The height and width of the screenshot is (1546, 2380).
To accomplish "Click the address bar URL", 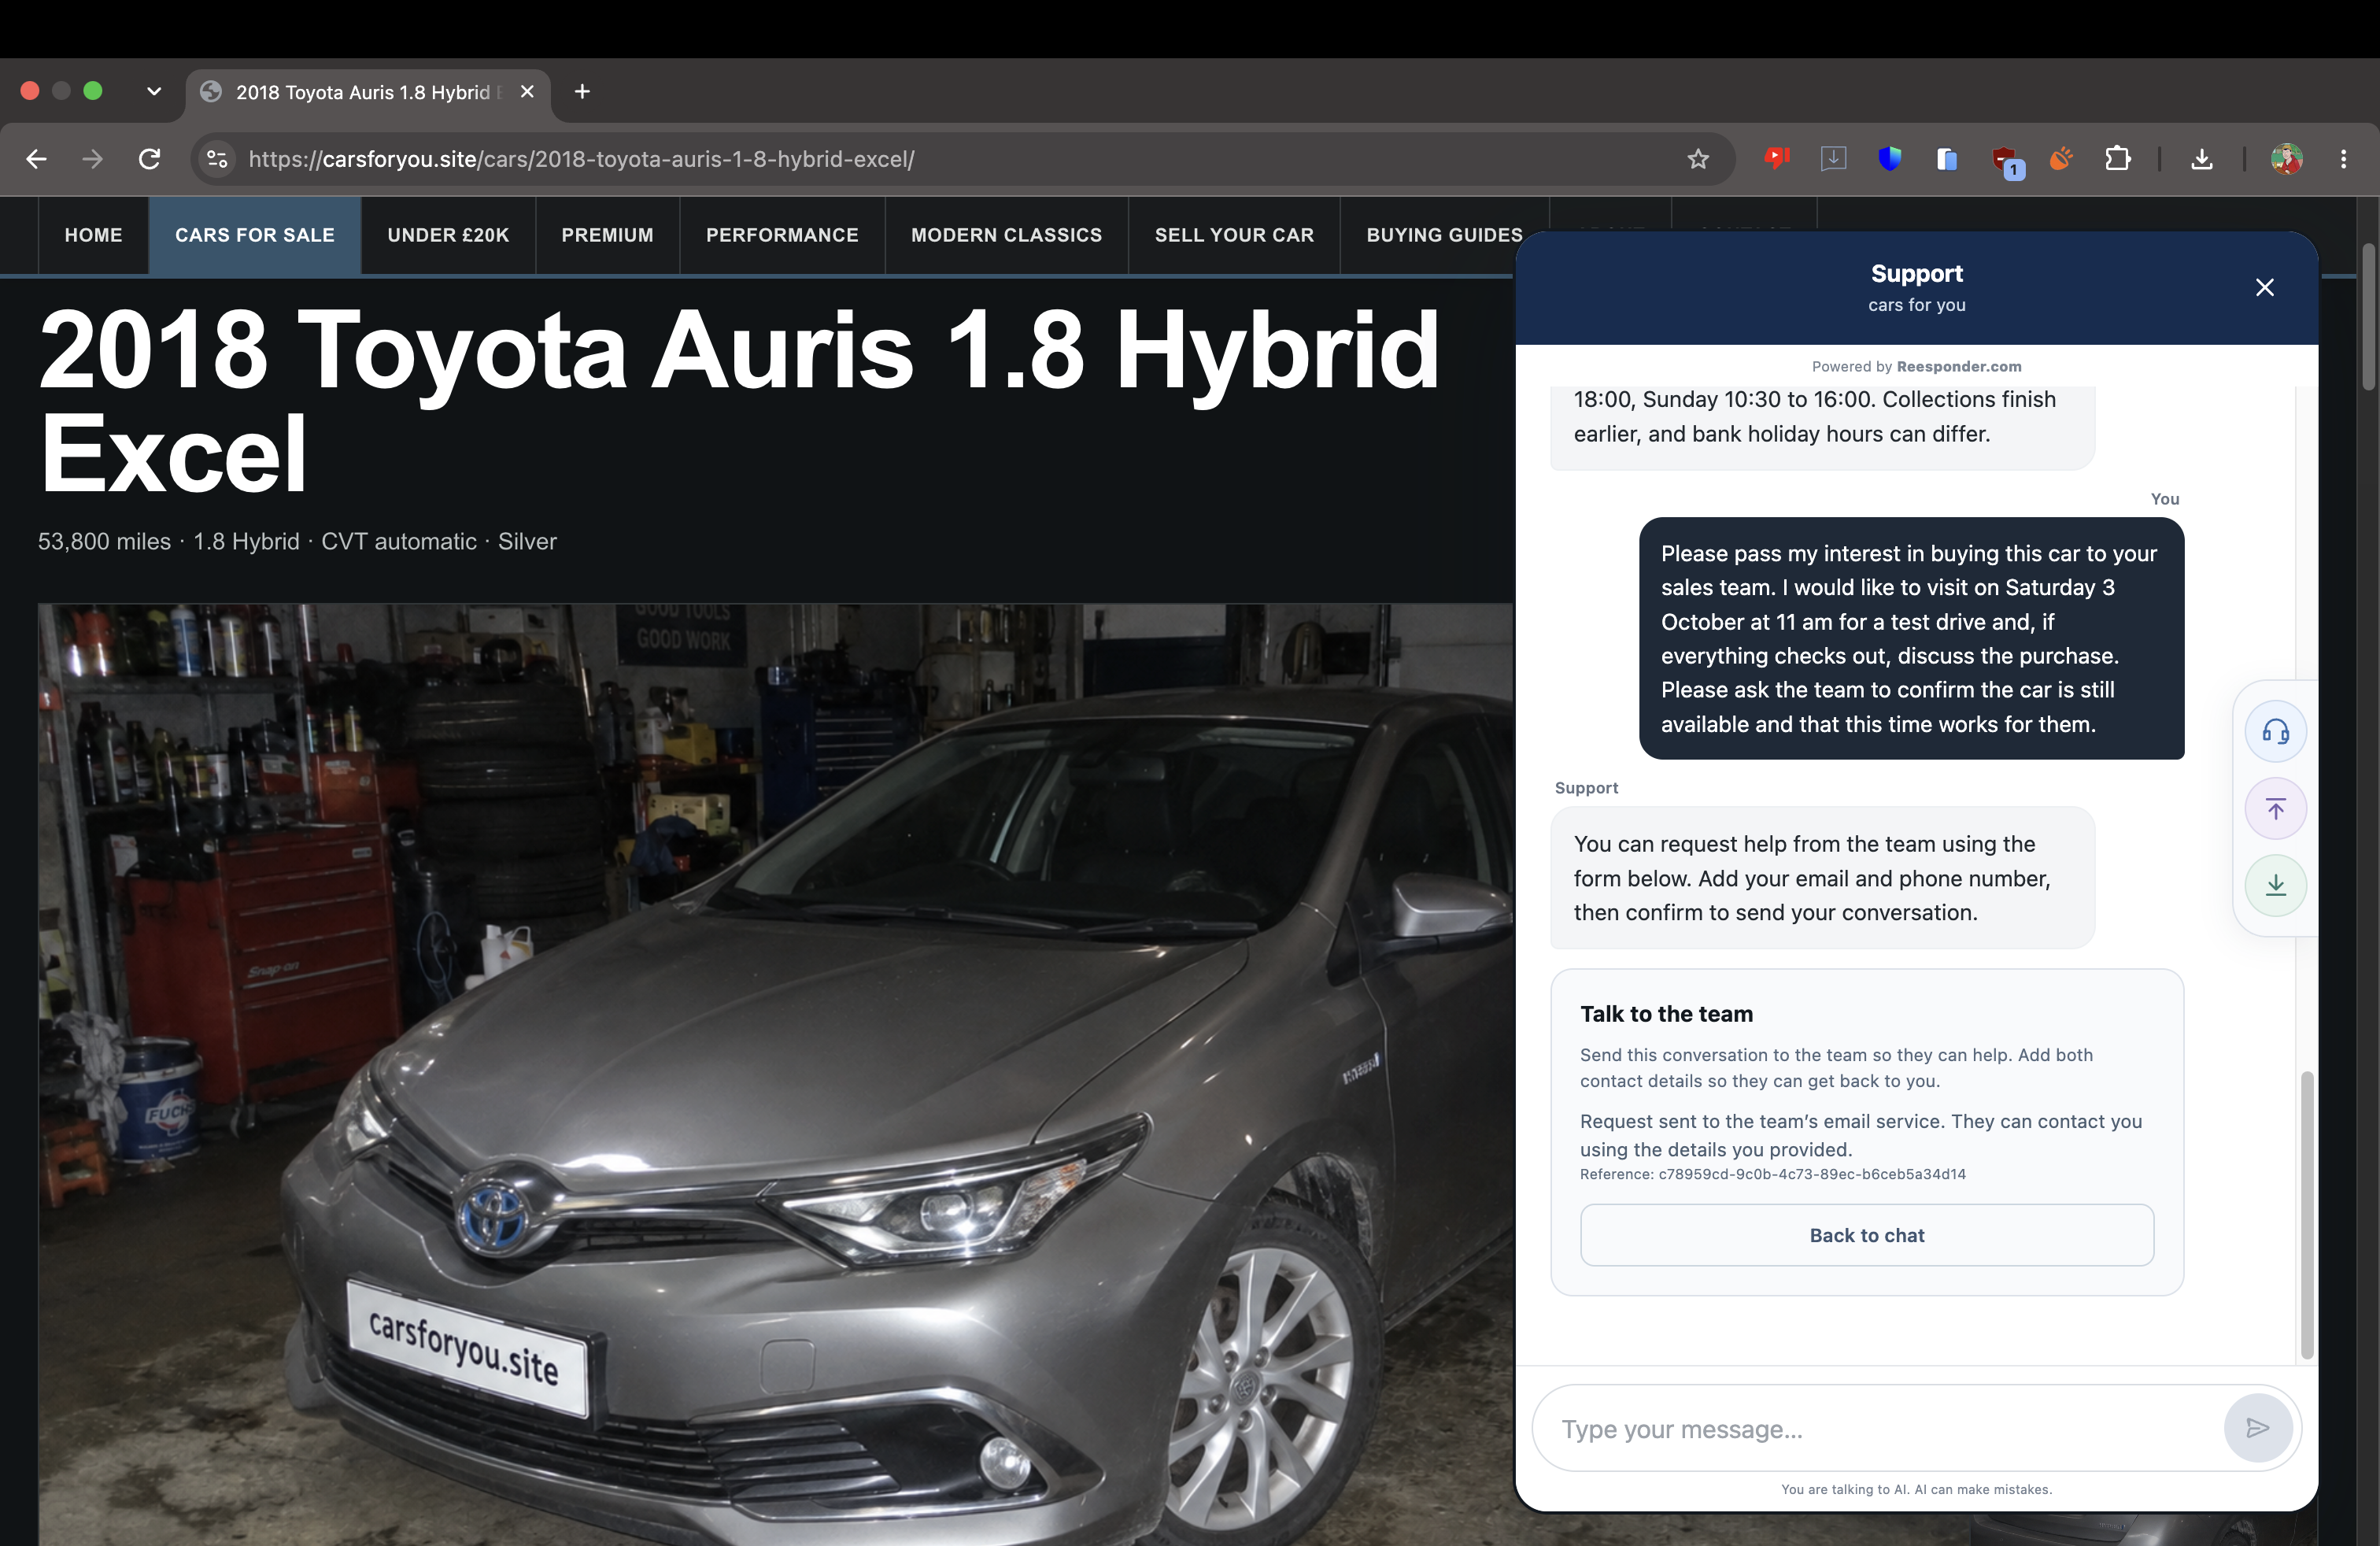I will pos(581,159).
